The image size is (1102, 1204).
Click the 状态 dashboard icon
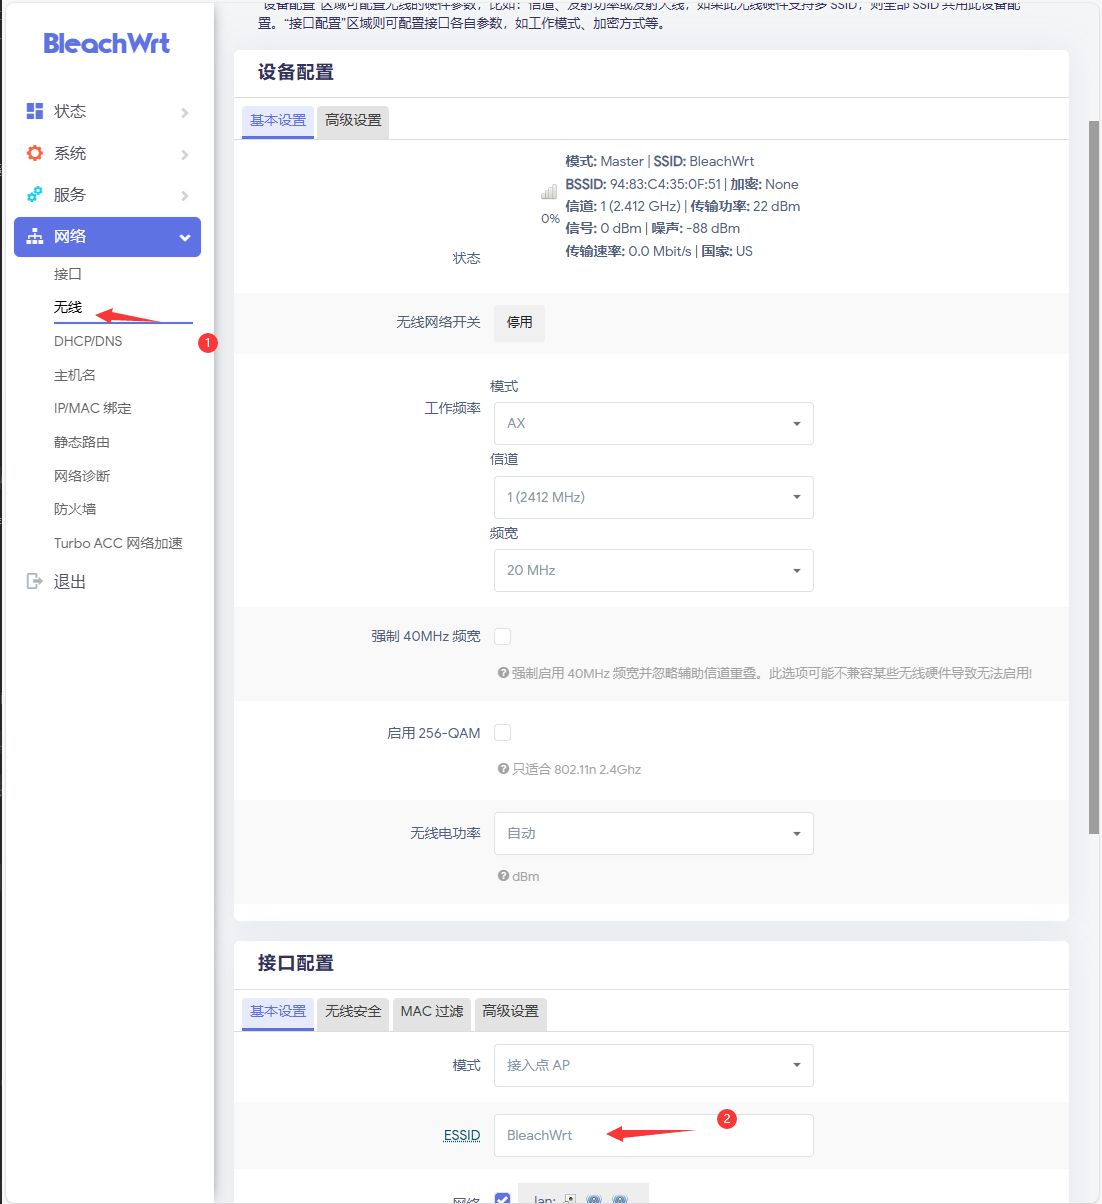click(35, 111)
